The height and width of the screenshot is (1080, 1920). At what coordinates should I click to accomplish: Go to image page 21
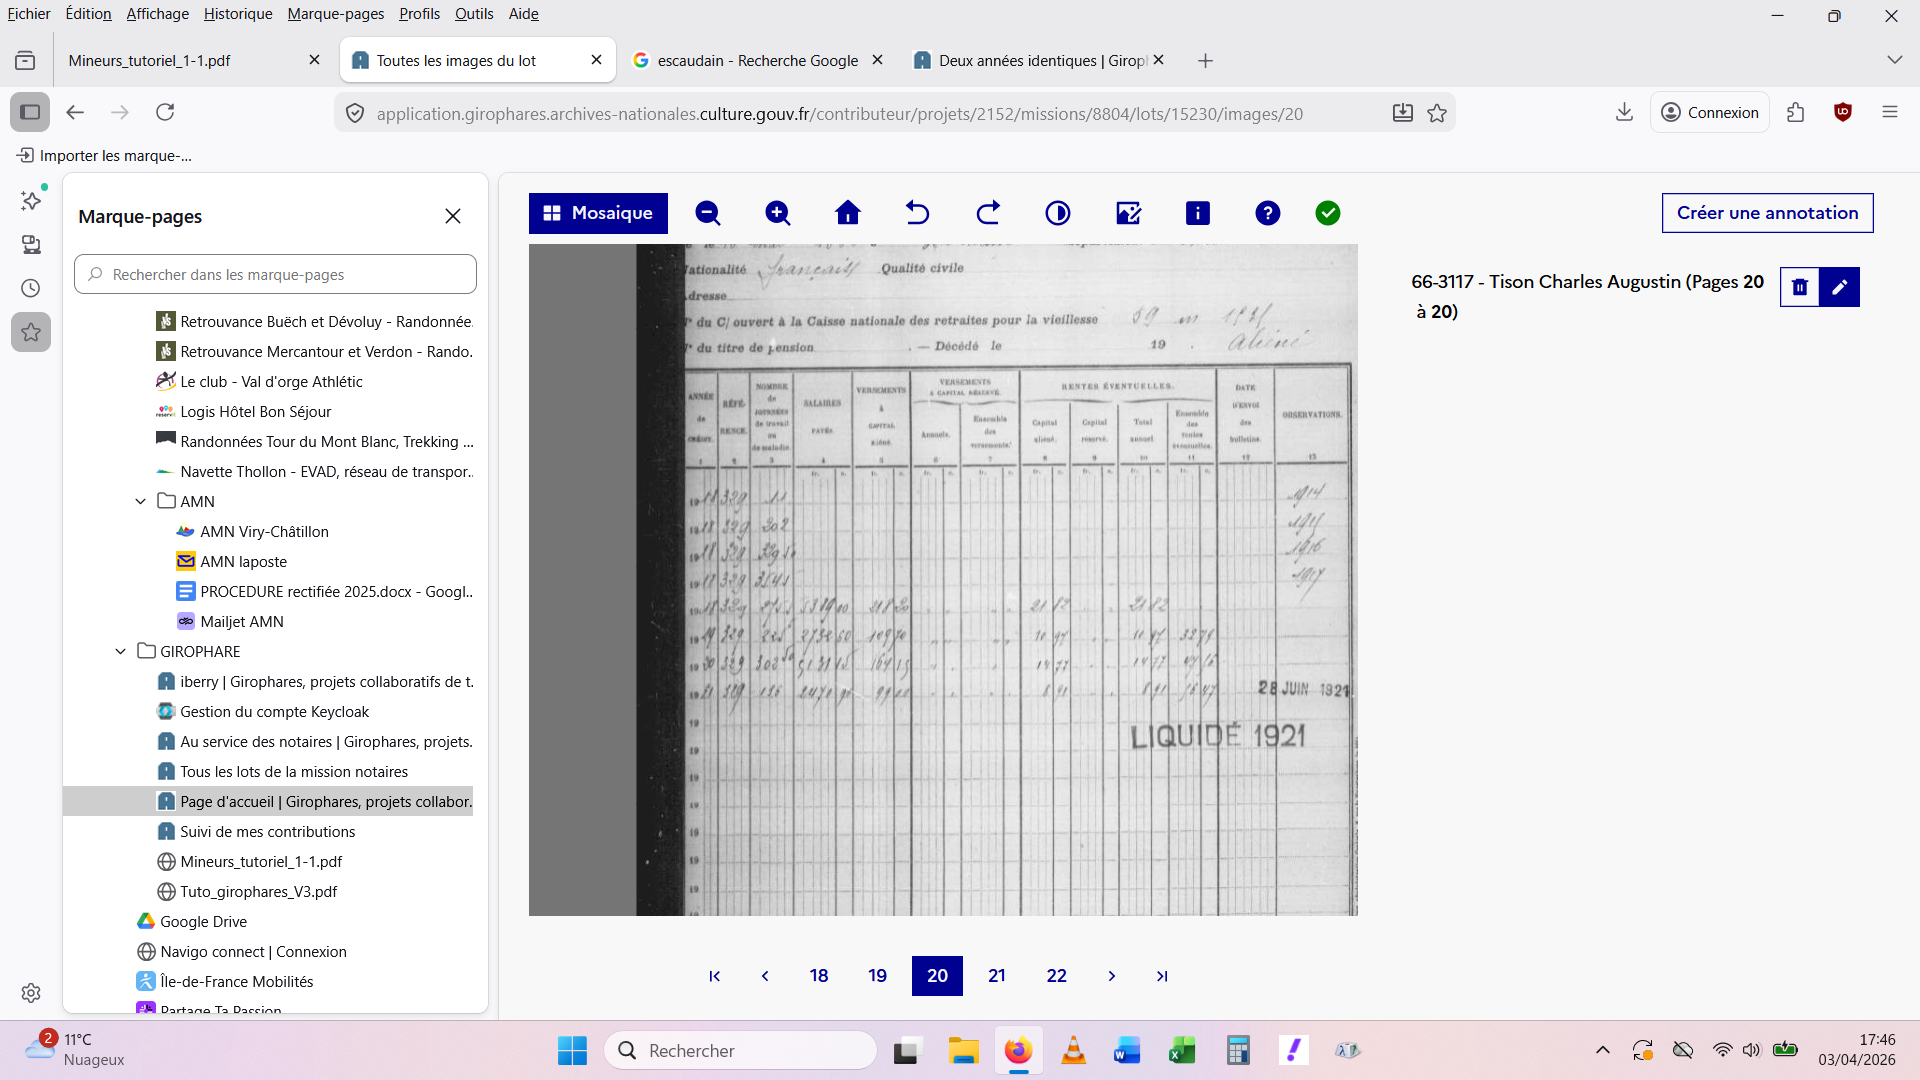pos(997,976)
